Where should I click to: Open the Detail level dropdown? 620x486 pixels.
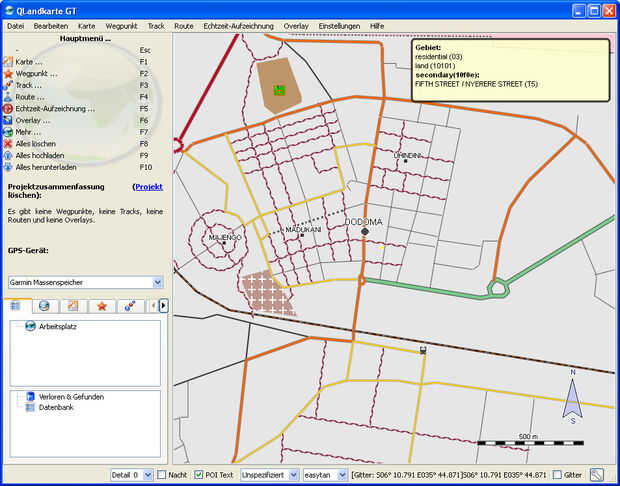coord(147,475)
